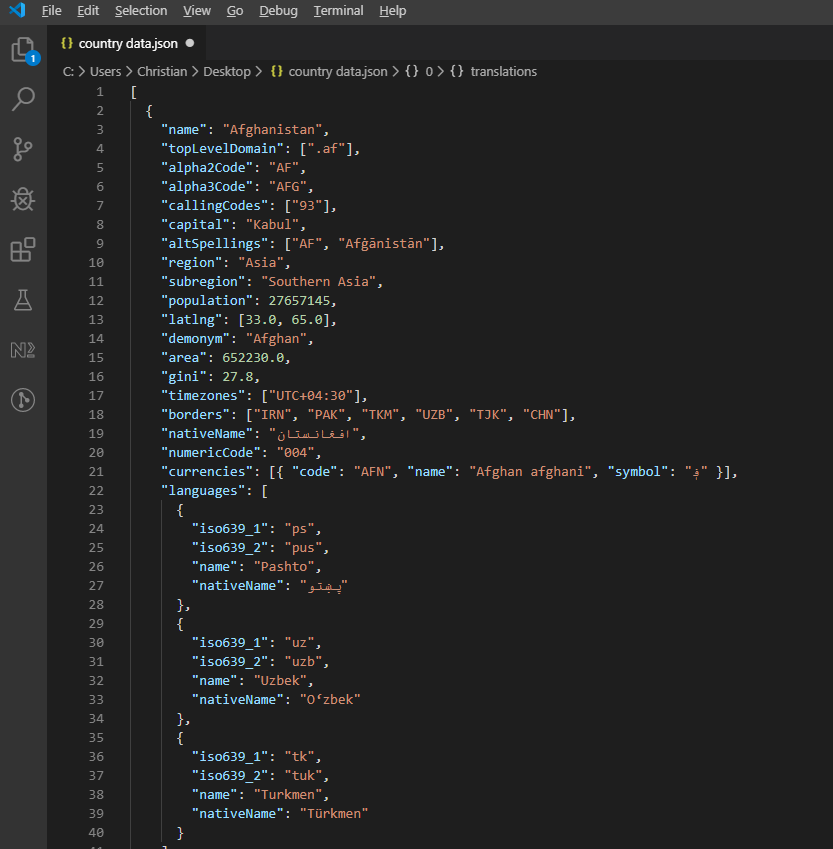Click the "Afghan" demonym value
Viewport: 833px width, 849px height.
[x=276, y=339]
